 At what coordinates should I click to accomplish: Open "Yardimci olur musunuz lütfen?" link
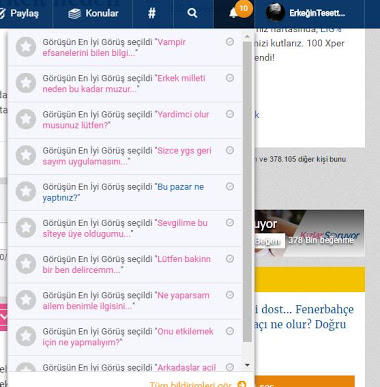click(x=126, y=120)
